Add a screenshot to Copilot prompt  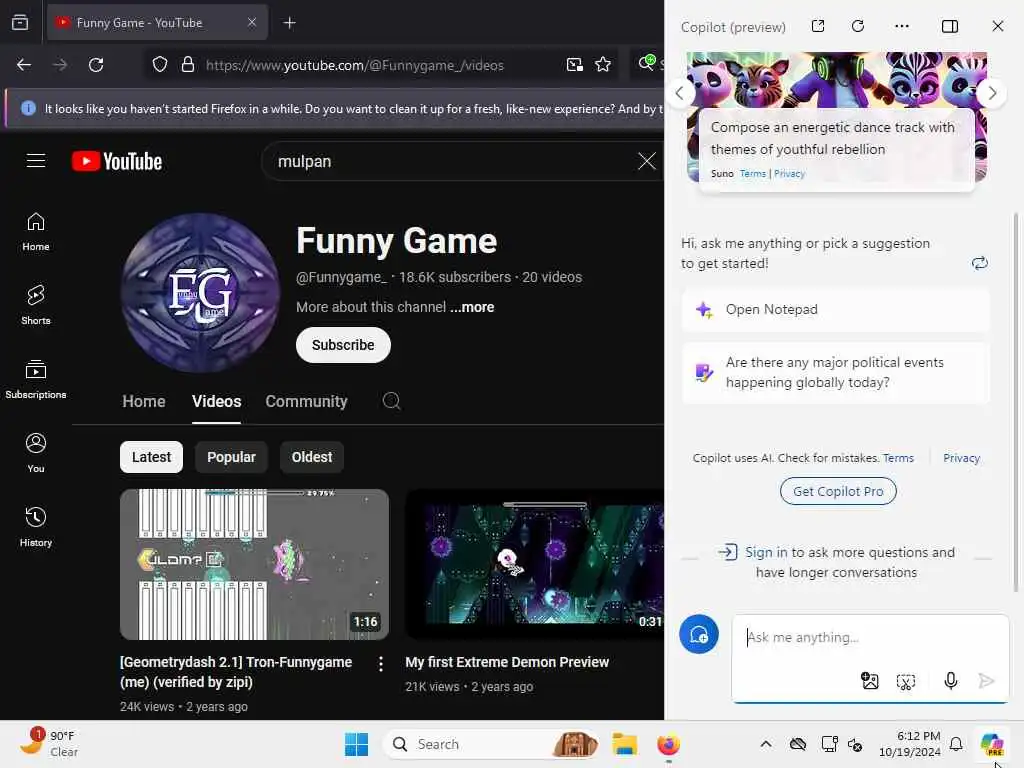pyautogui.click(x=906, y=682)
